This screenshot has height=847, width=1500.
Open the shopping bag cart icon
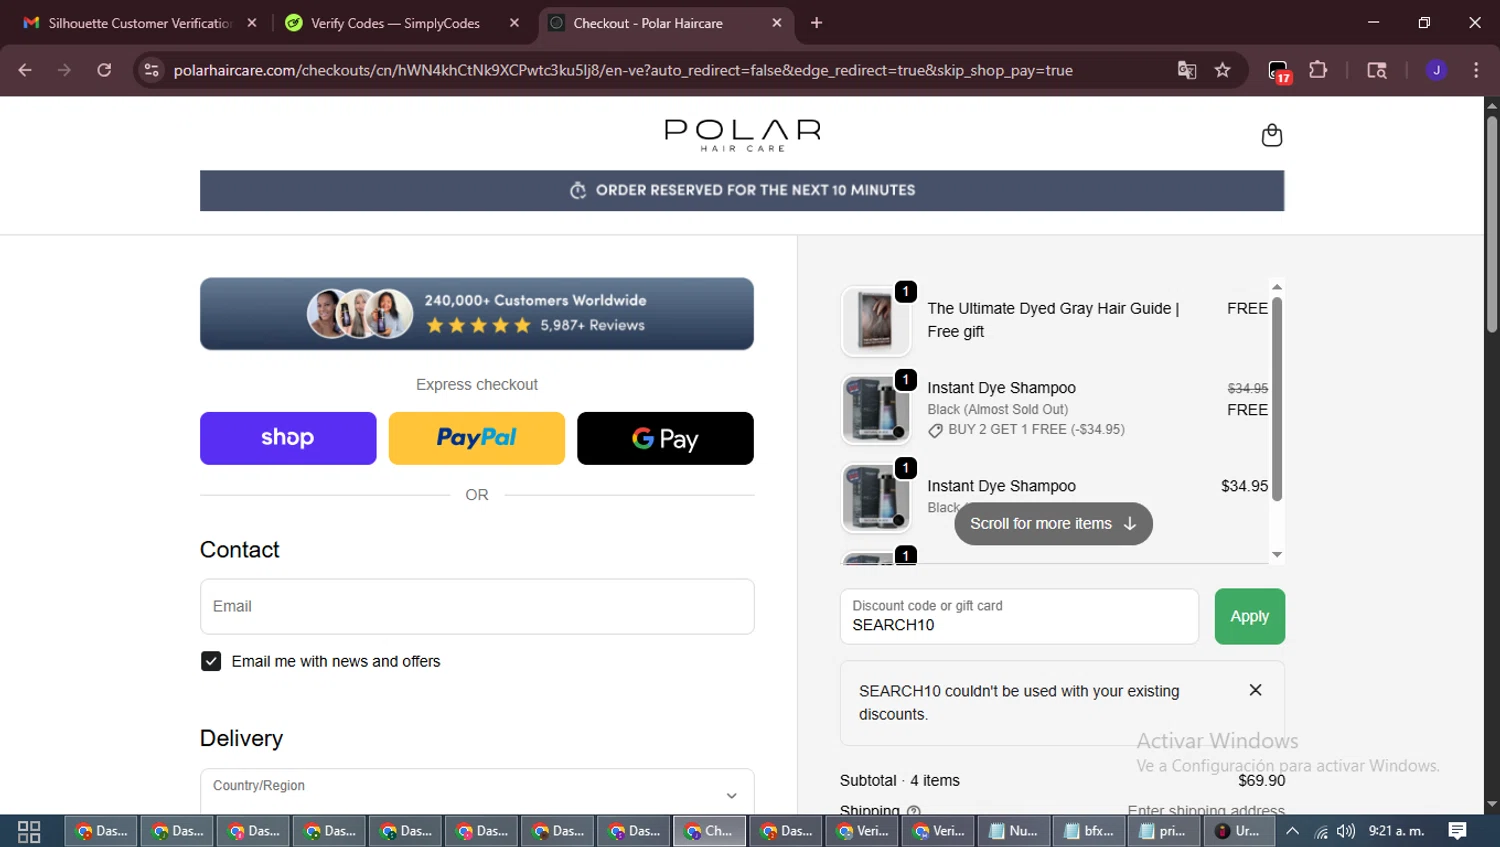click(x=1271, y=135)
